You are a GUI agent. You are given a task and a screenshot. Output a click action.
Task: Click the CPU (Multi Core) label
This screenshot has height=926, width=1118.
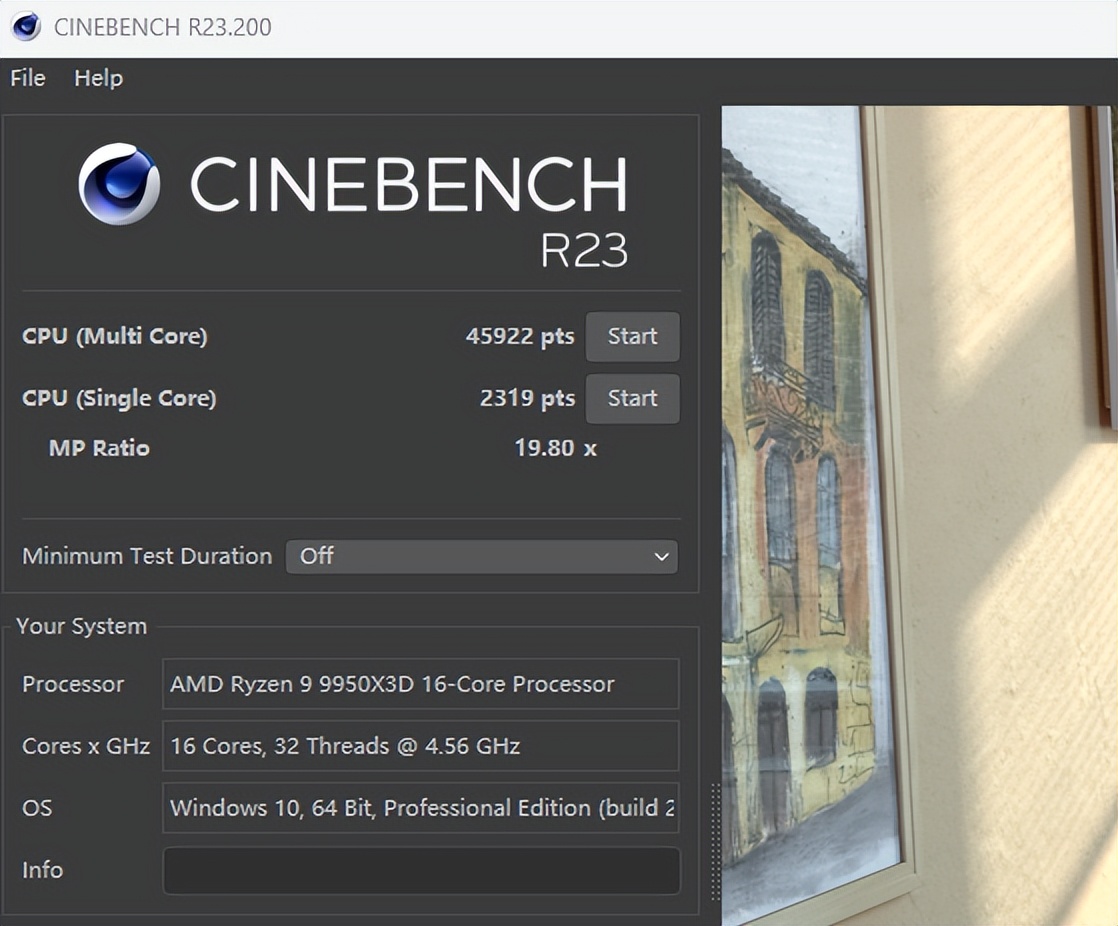pyautogui.click(x=115, y=336)
